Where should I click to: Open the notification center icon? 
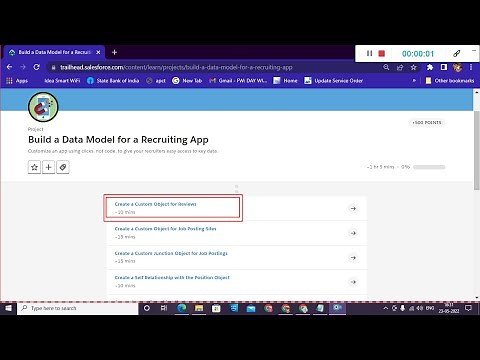point(468,308)
